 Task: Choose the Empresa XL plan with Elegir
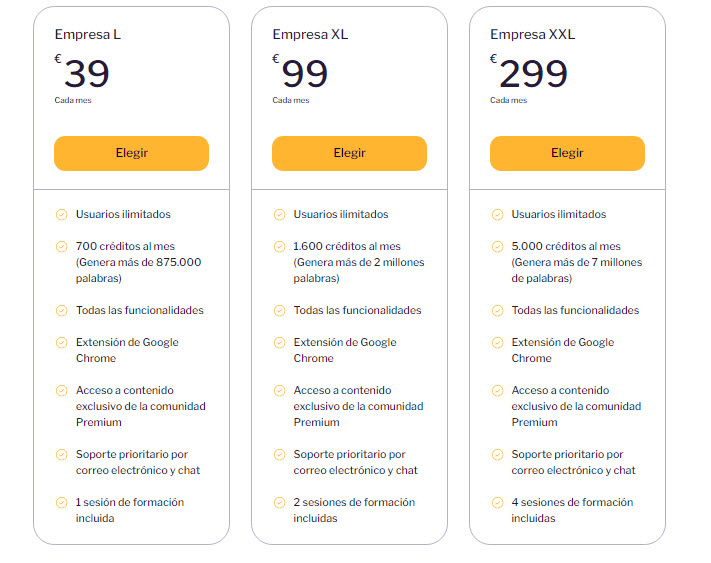[x=349, y=153]
